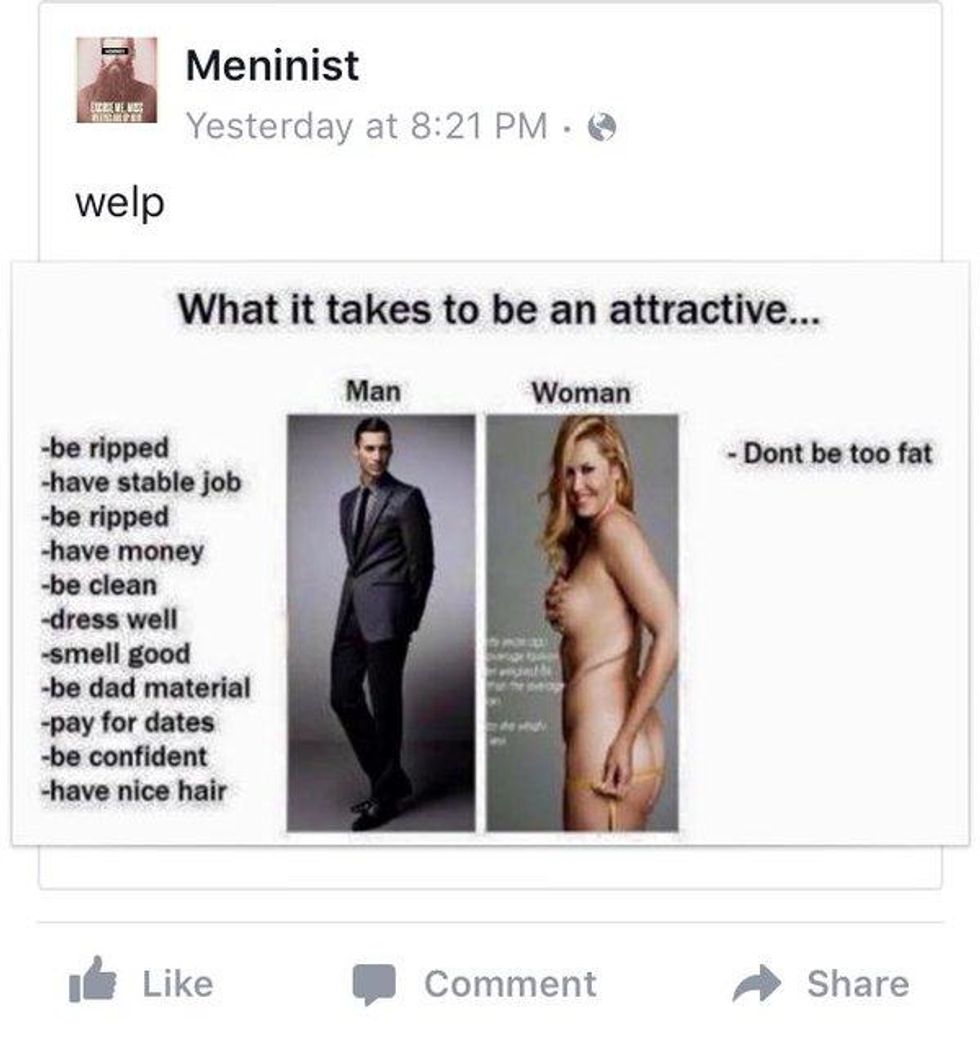The height and width of the screenshot is (1039, 980).
Task: Click the 'be dad material' list line
Action: click(x=146, y=688)
